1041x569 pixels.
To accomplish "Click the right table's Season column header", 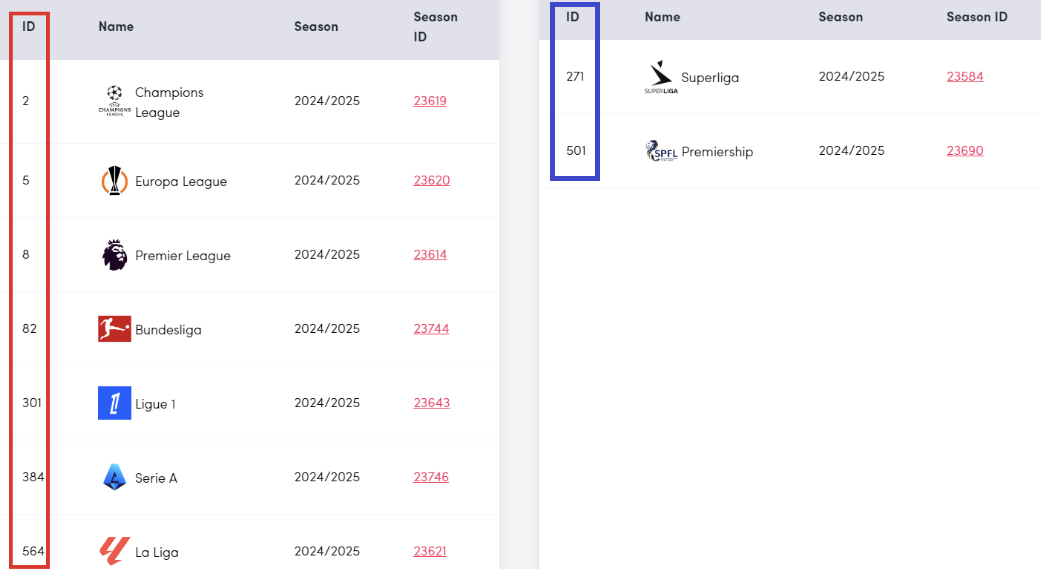I will [841, 17].
